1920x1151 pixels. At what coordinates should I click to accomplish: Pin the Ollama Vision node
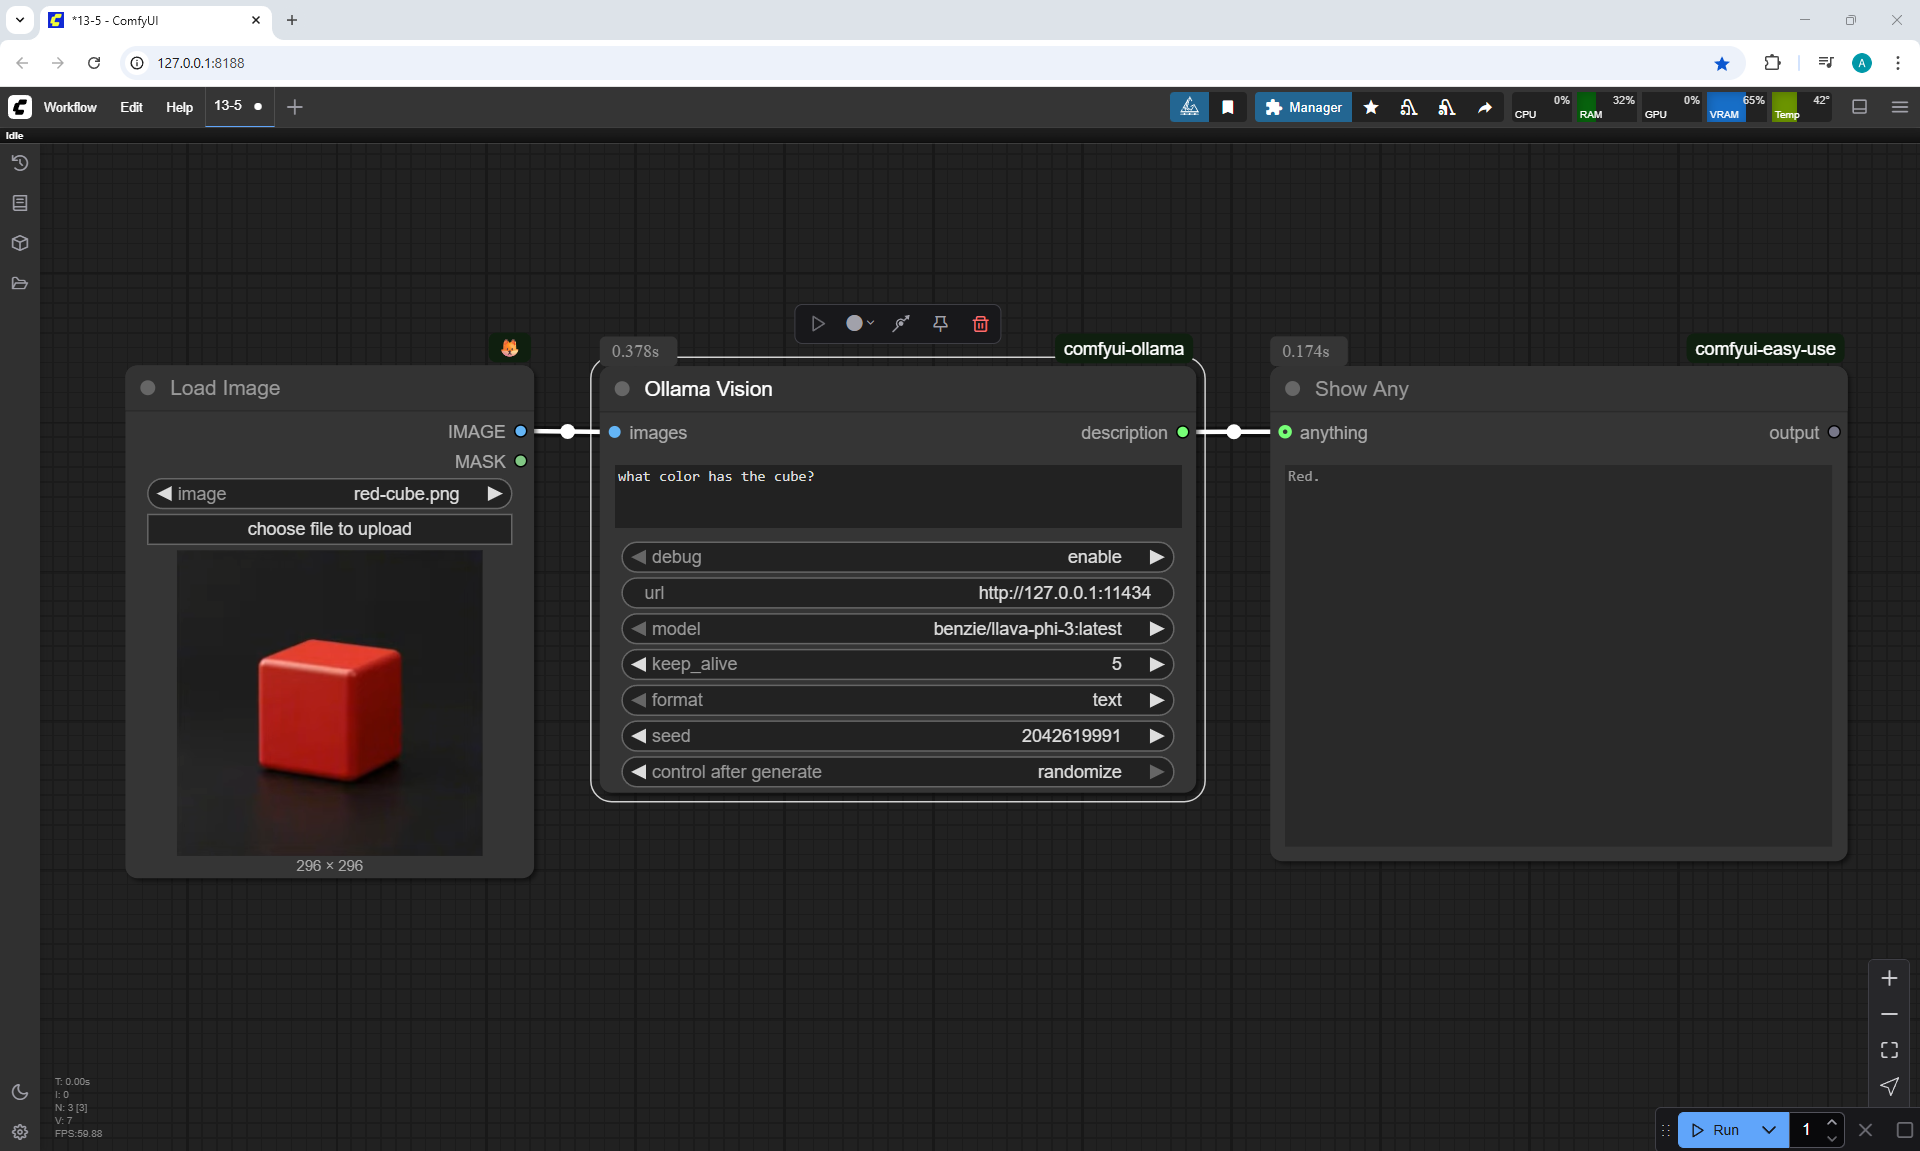point(940,323)
